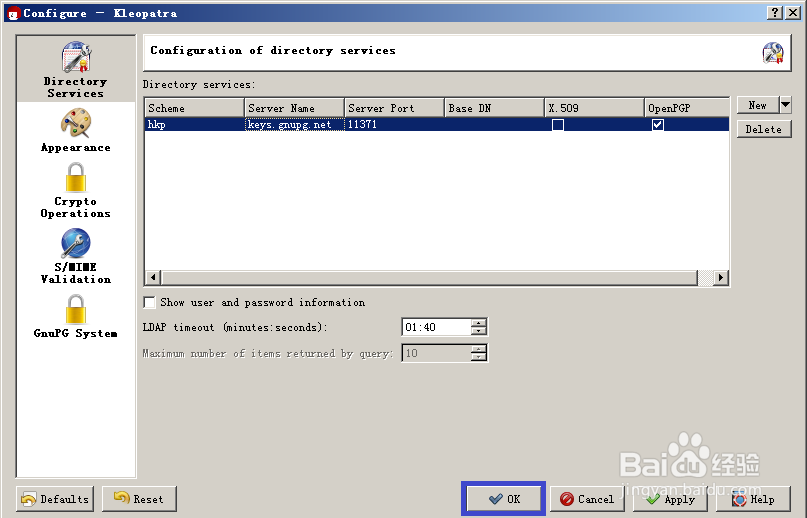Click the X.509 column header
This screenshot has width=807, height=518.
pos(594,108)
